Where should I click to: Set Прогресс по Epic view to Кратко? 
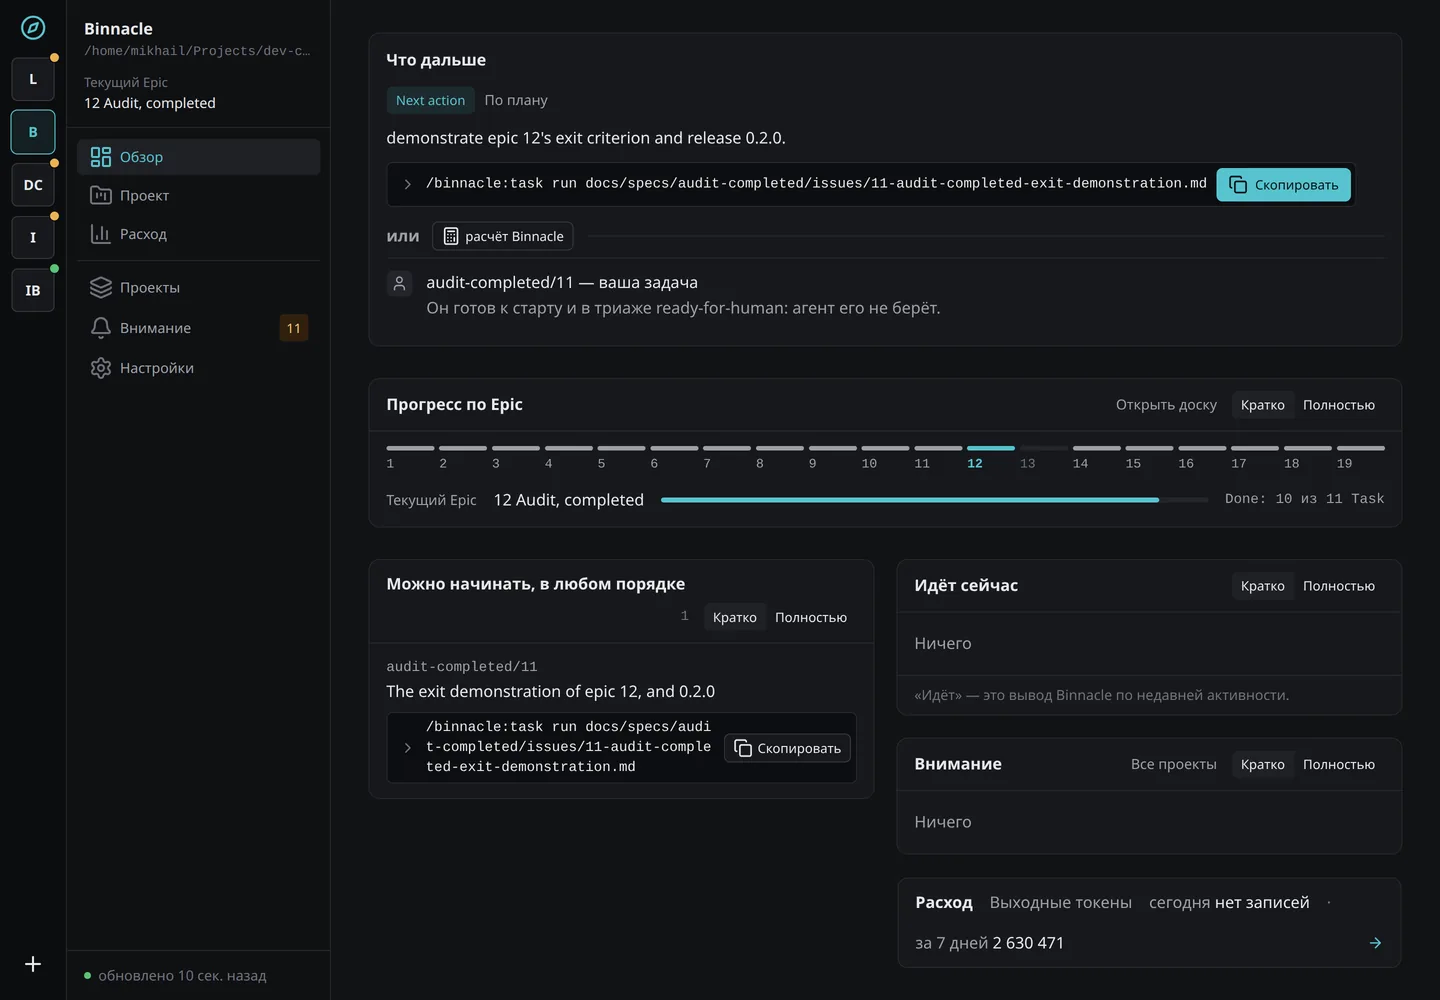(1263, 405)
